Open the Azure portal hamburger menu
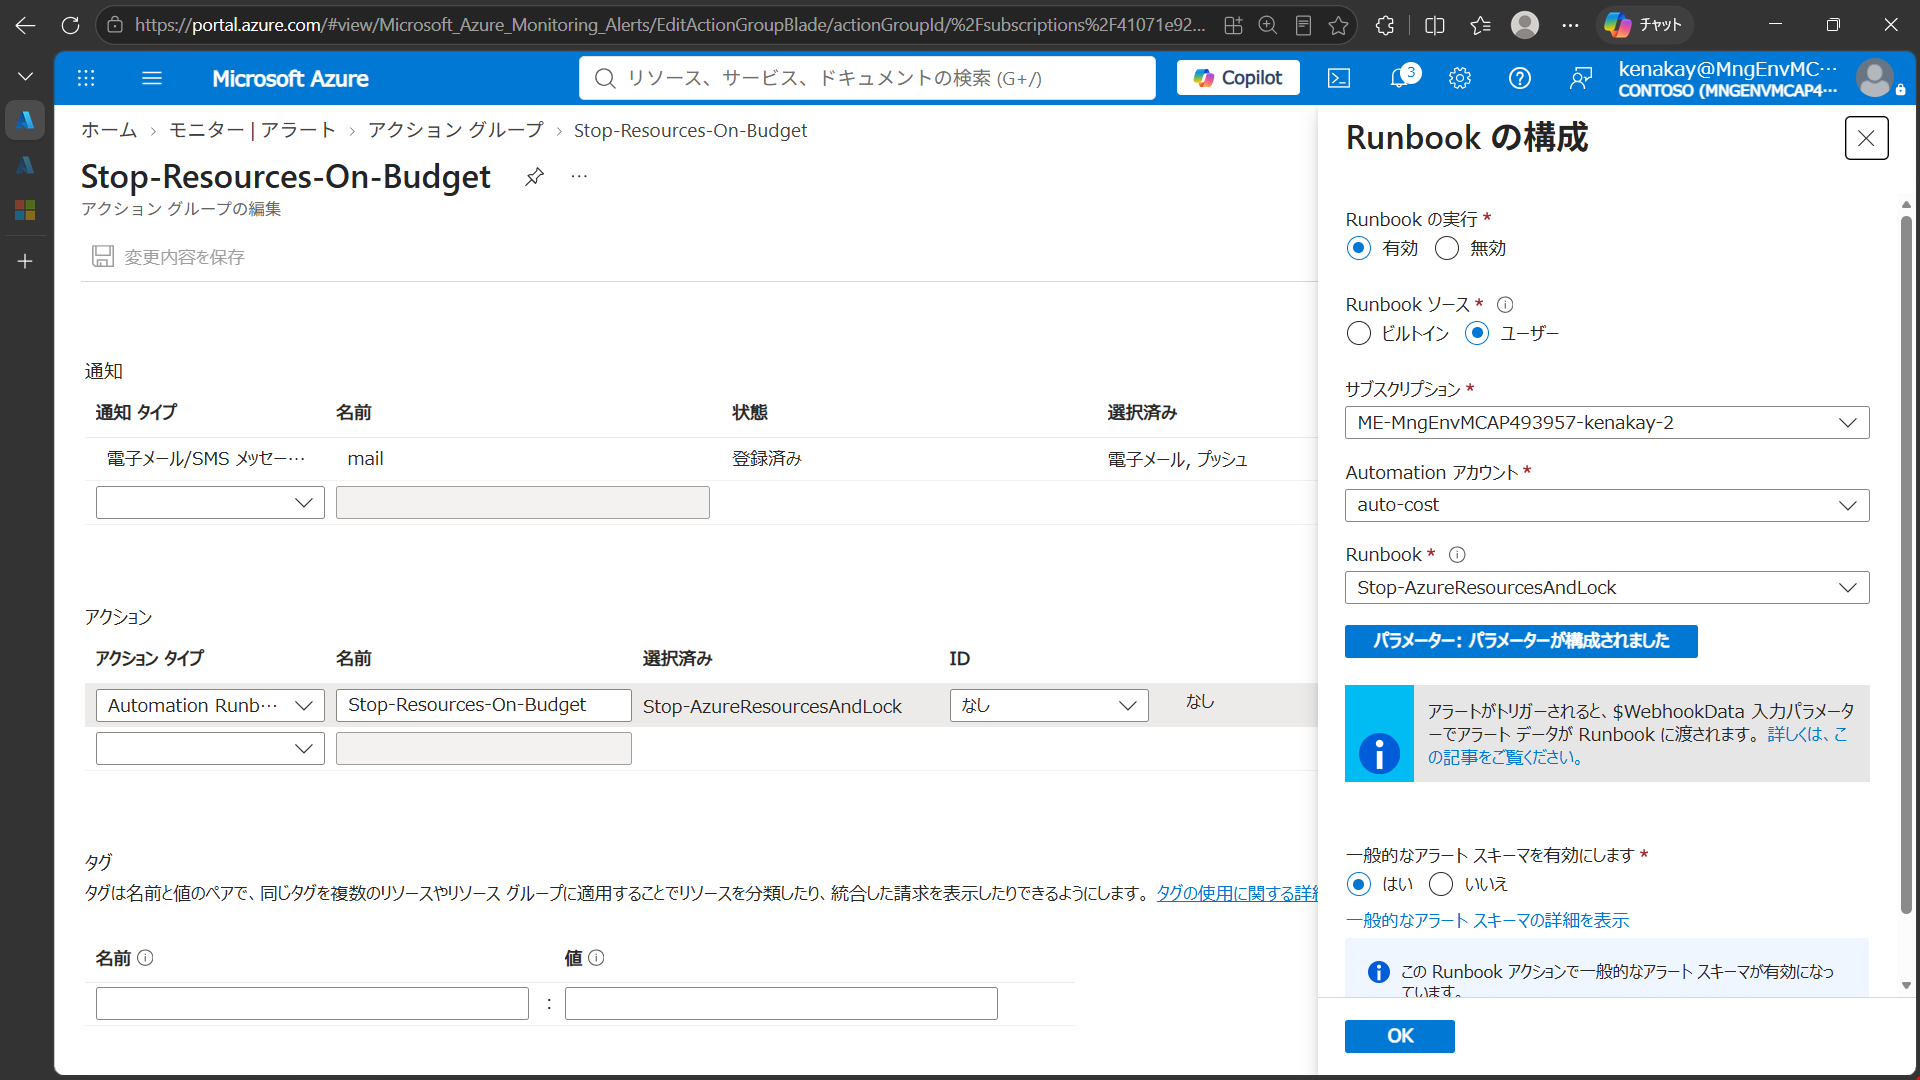1920x1080 pixels. click(152, 78)
